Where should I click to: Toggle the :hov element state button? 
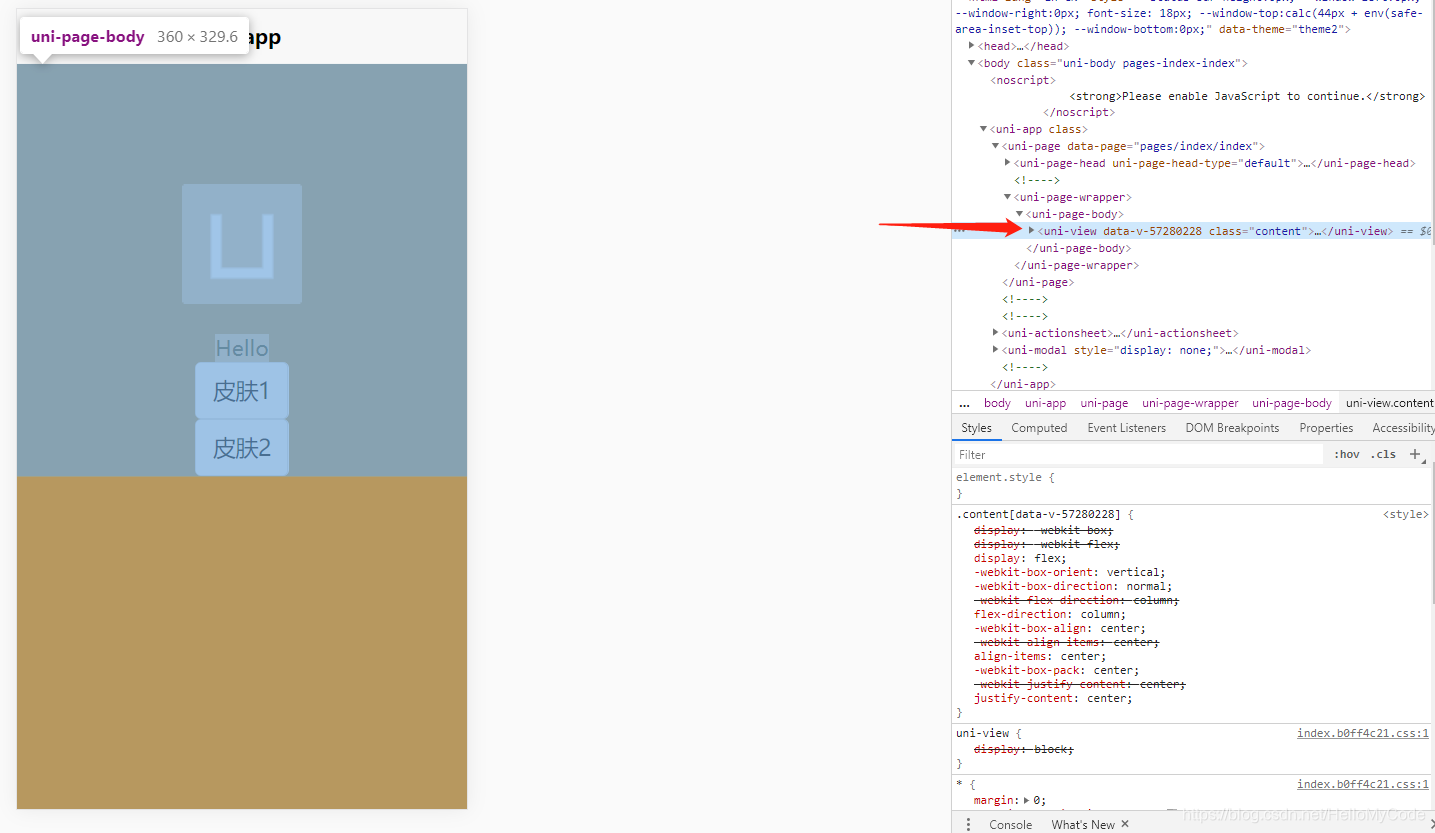(1347, 454)
